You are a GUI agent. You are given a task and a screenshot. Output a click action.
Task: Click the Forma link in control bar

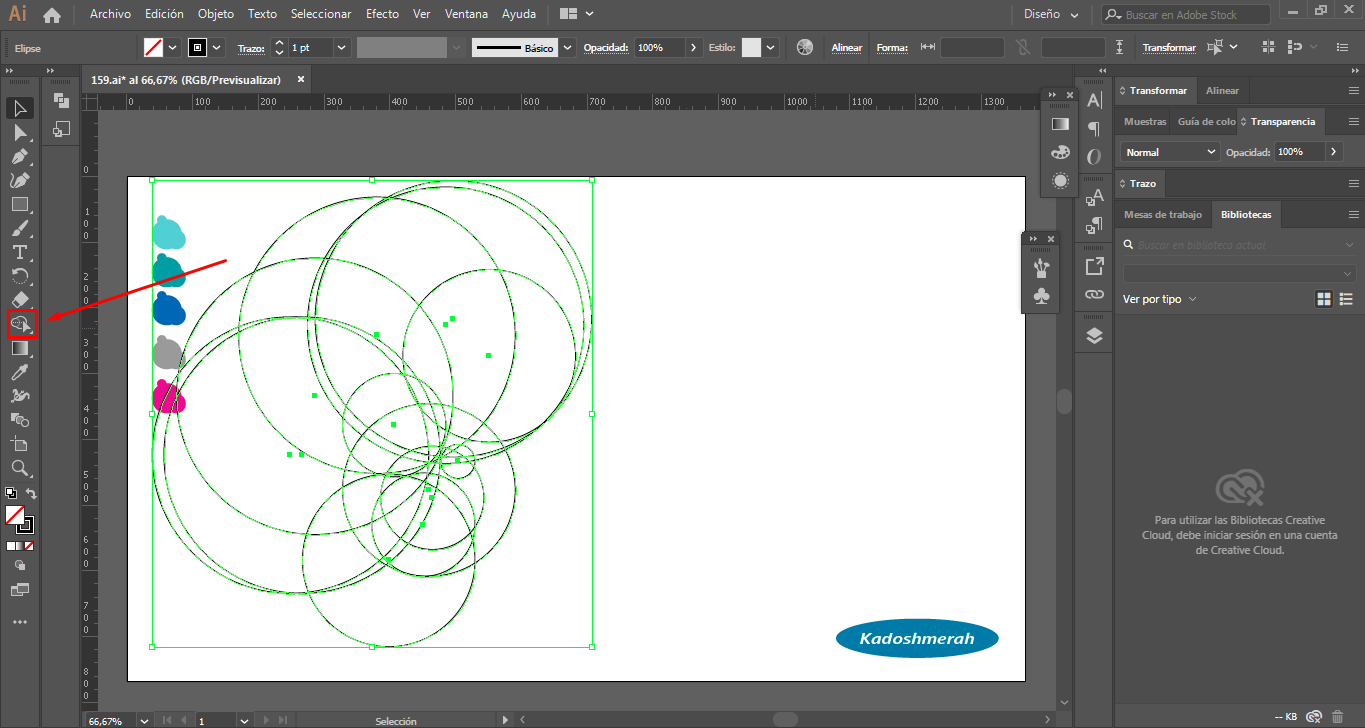[892, 47]
